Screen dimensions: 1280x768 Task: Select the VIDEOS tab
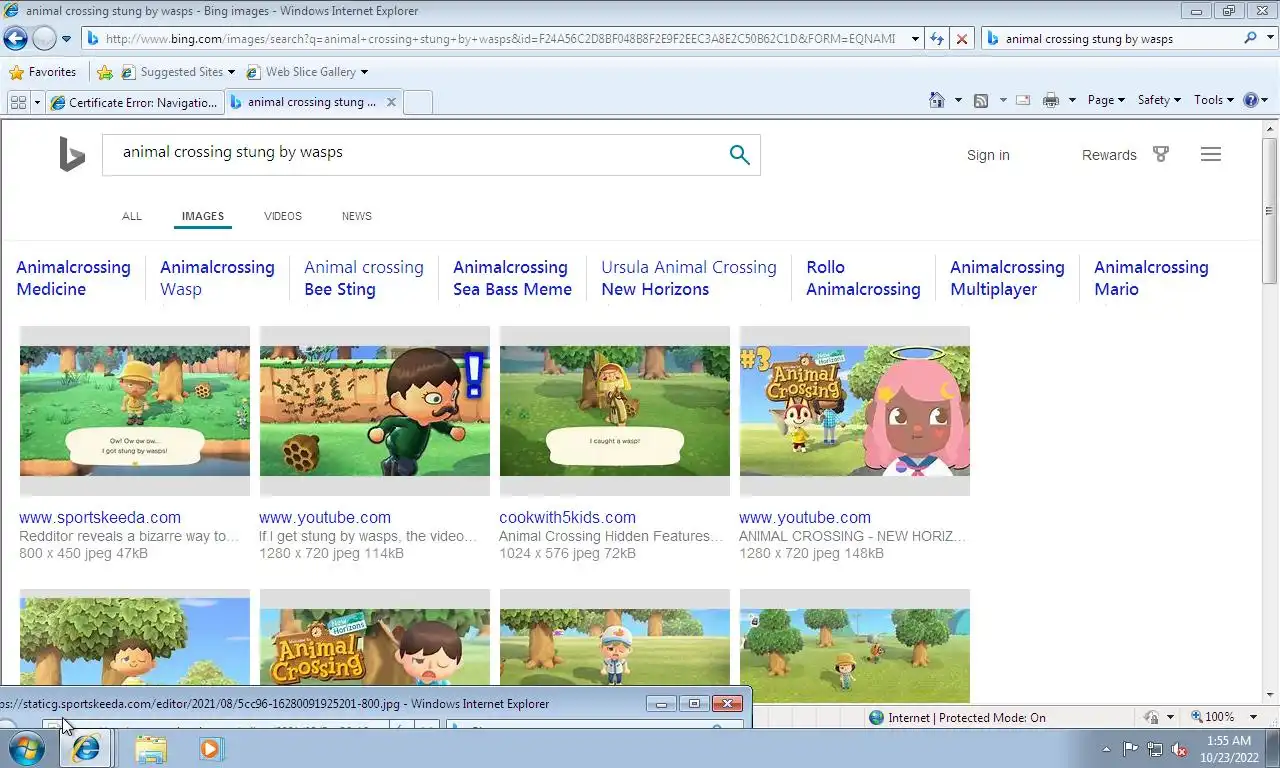[x=283, y=216]
